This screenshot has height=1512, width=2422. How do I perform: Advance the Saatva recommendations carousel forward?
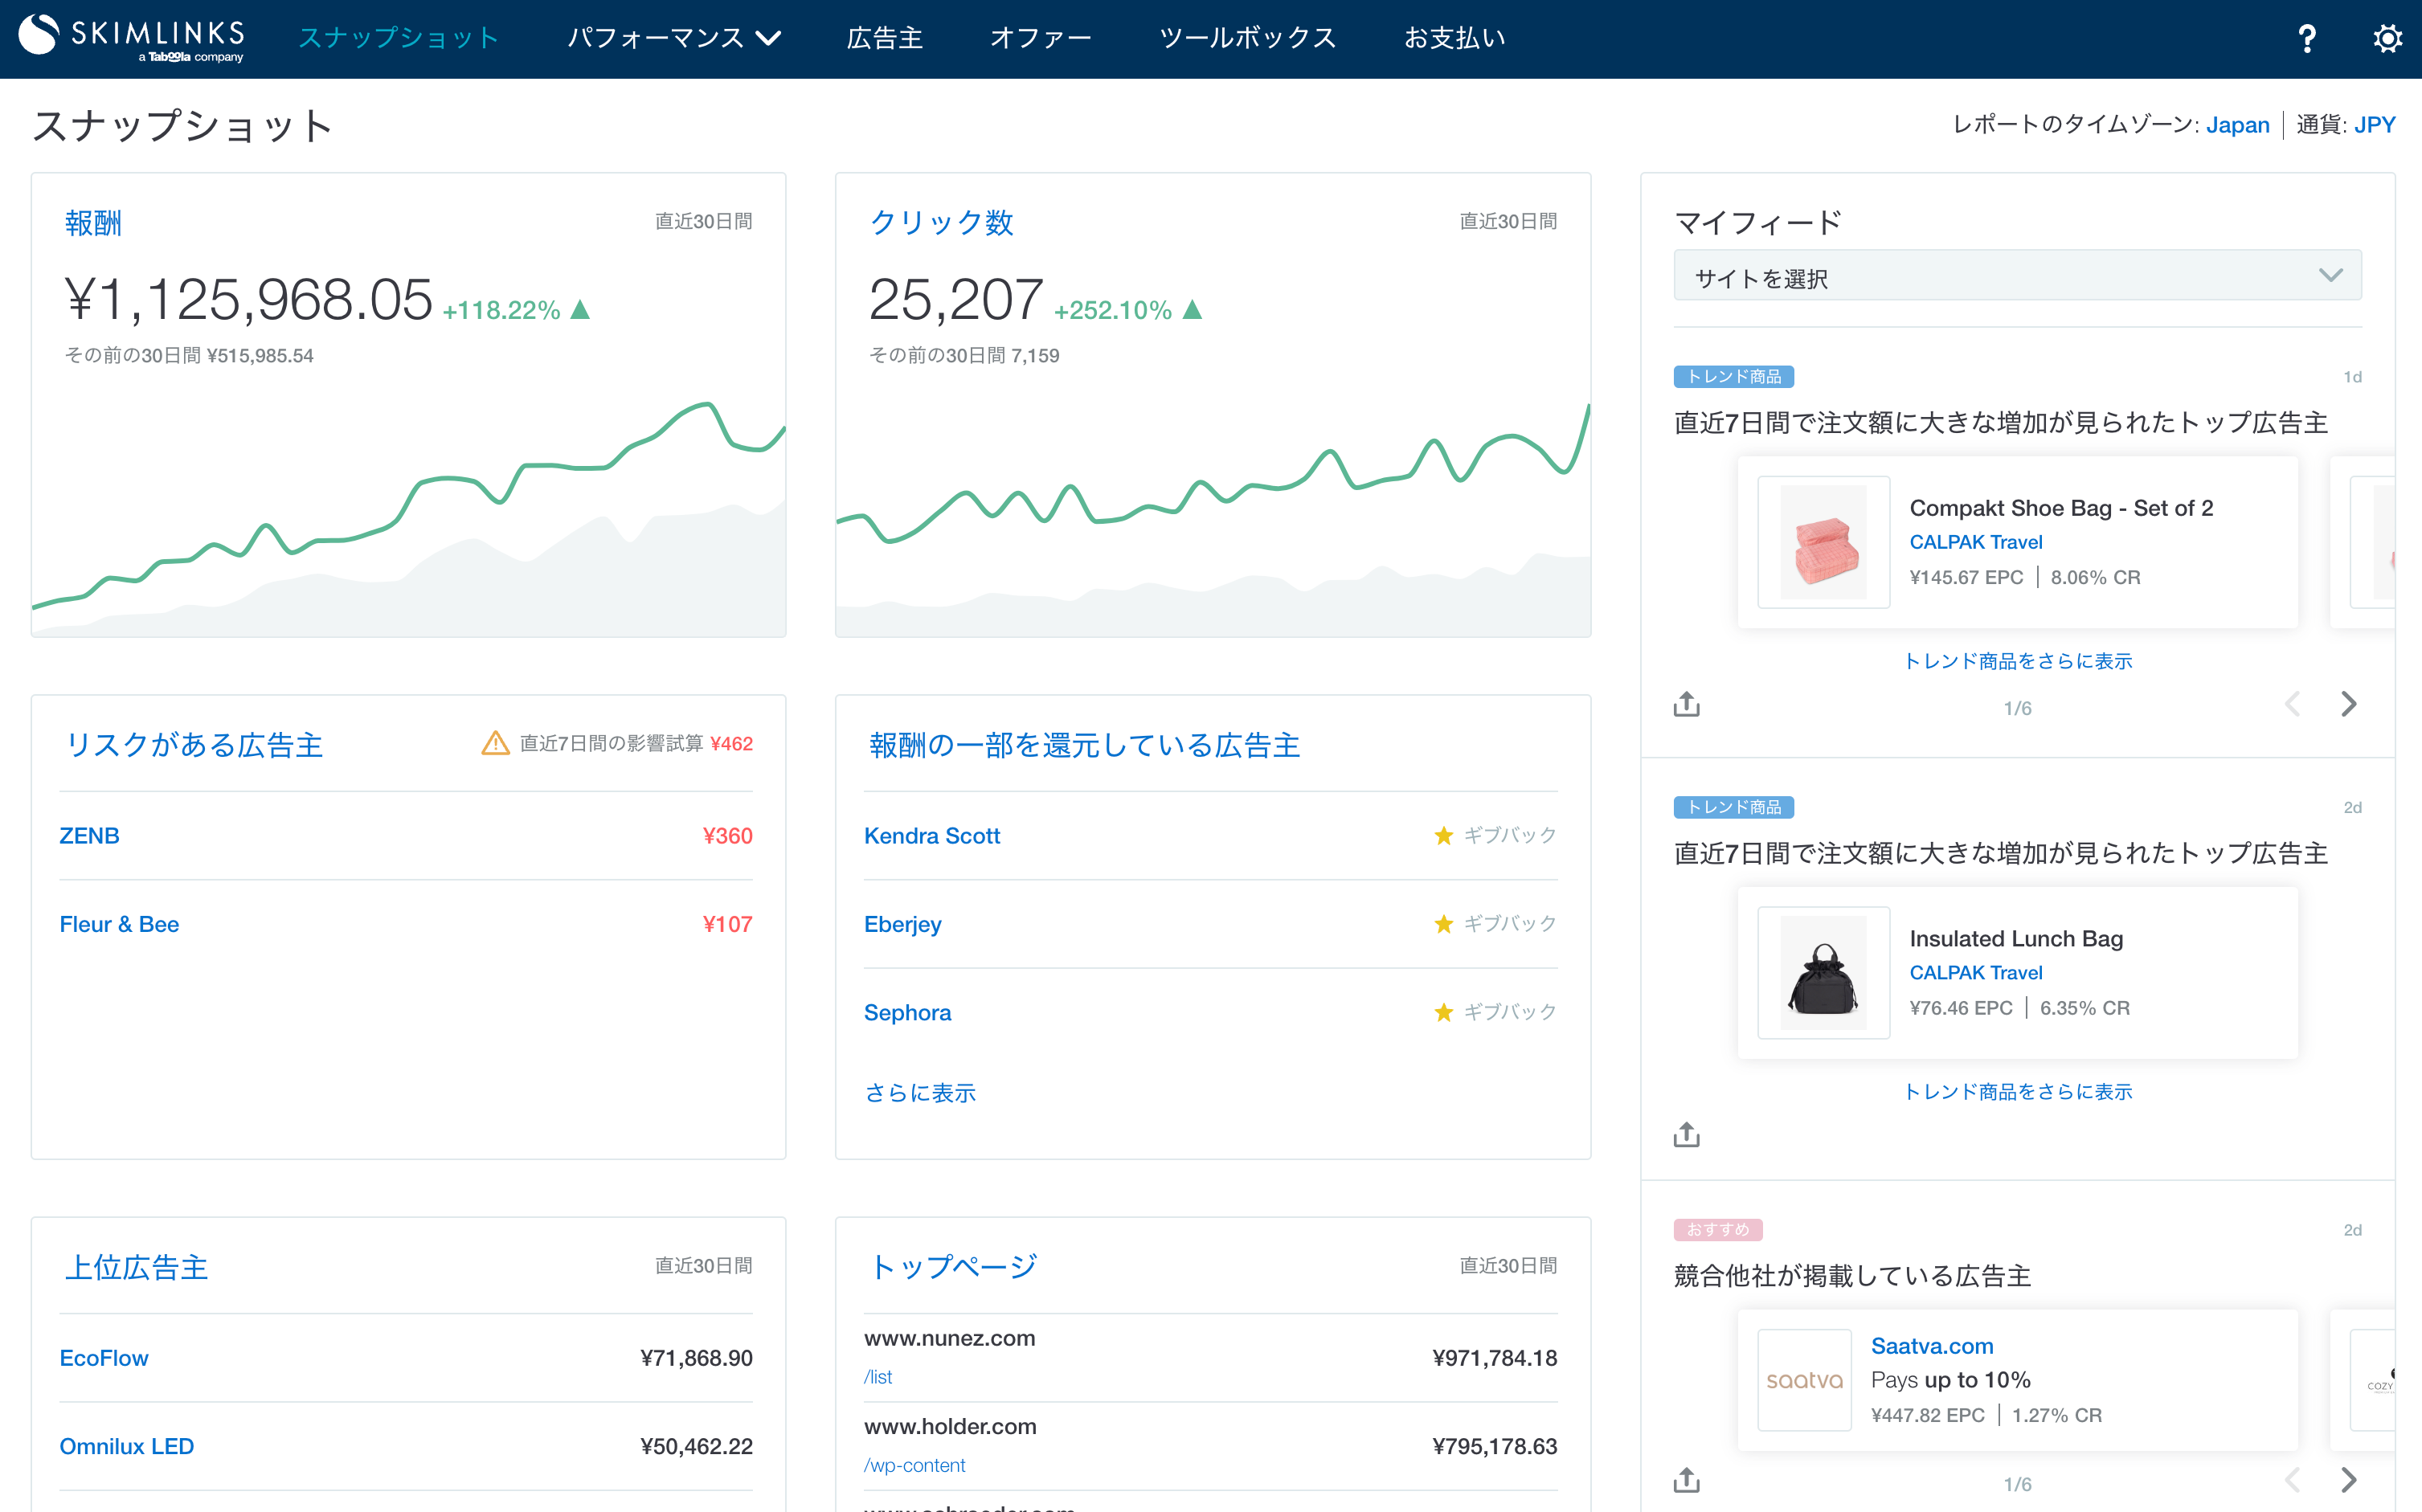click(2348, 1480)
